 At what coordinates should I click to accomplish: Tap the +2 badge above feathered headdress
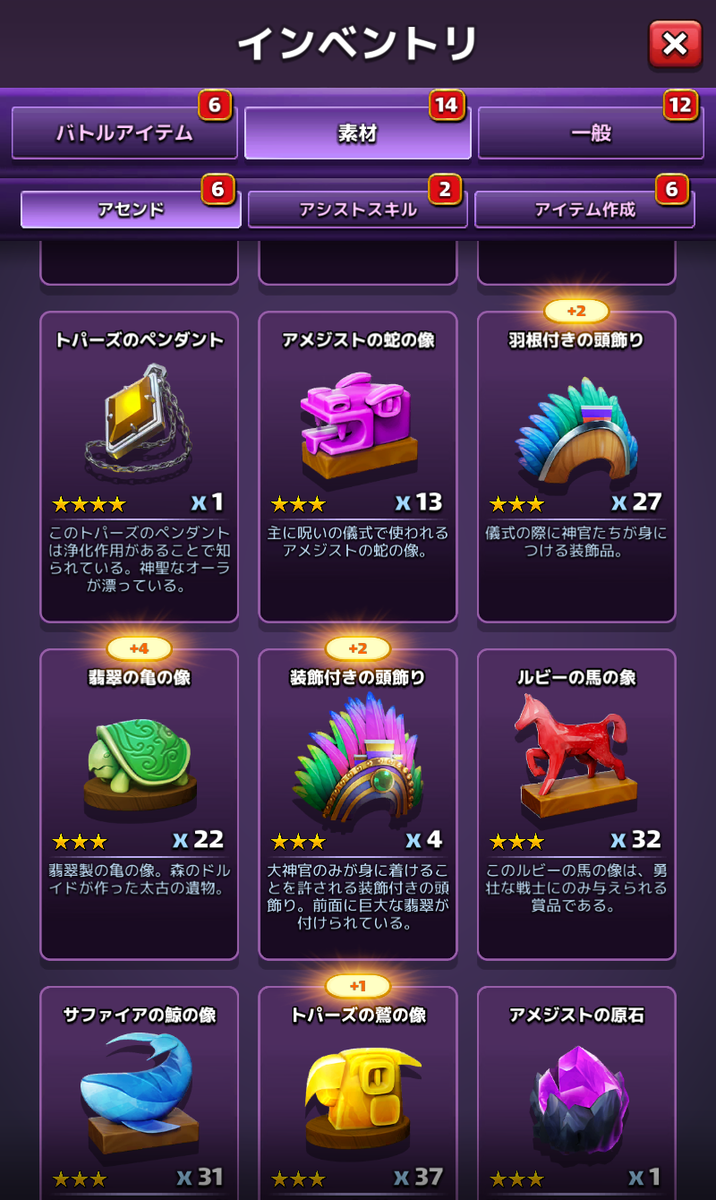click(x=576, y=310)
